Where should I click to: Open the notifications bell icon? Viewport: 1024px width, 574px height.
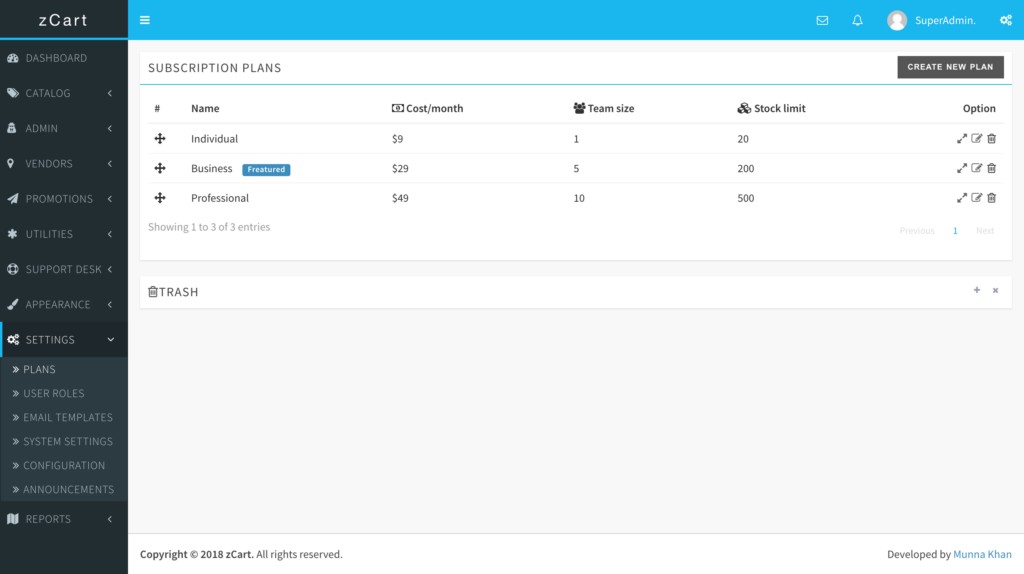click(857, 20)
